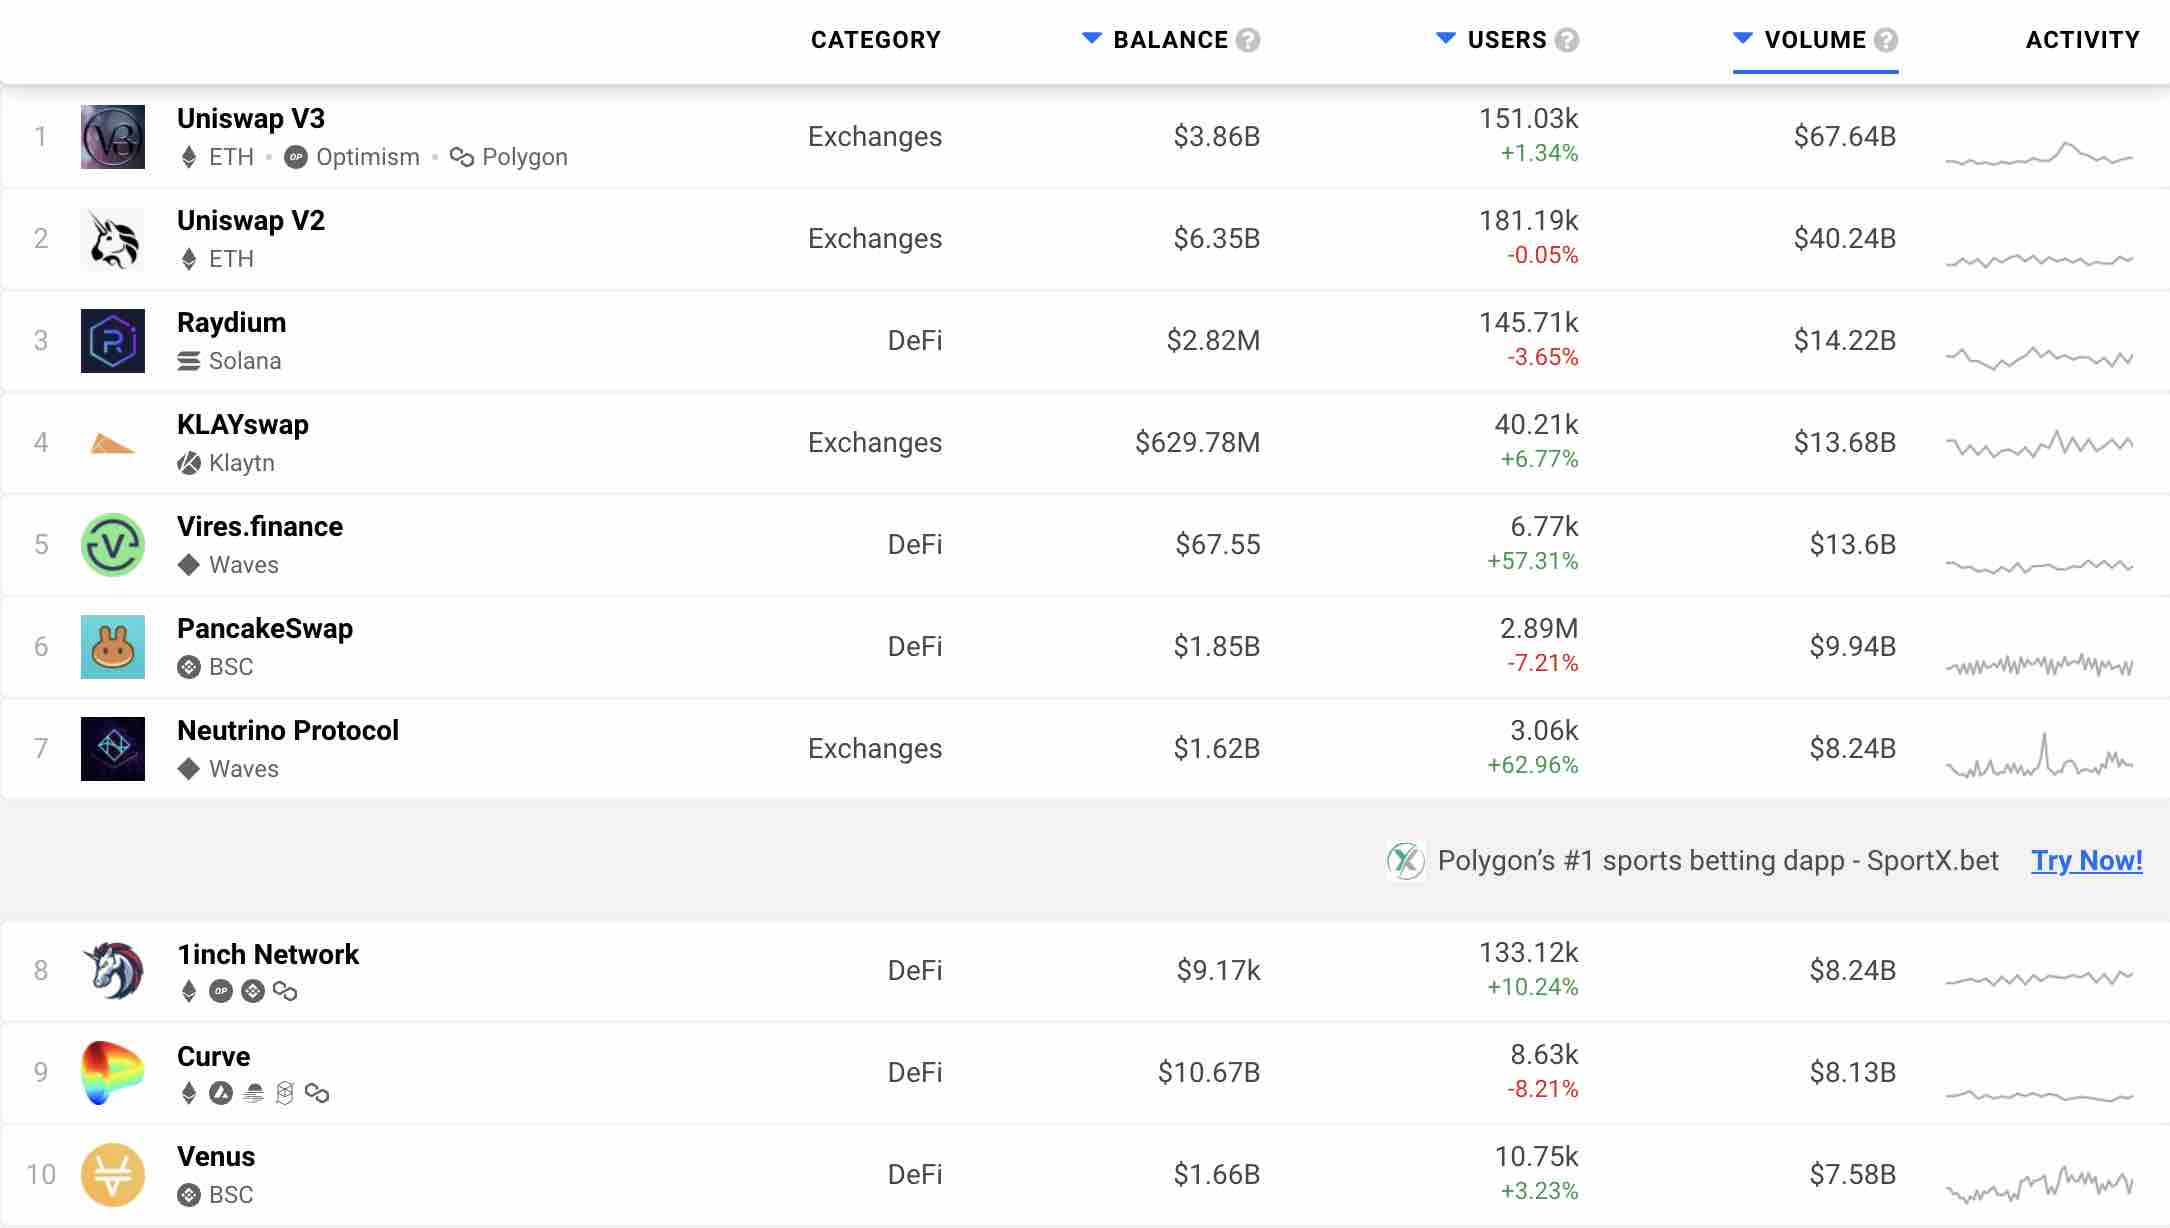This screenshot has height=1228, width=2170.
Task: Click the PancakeSwap bunny icon
Action: tap(112, 647)
